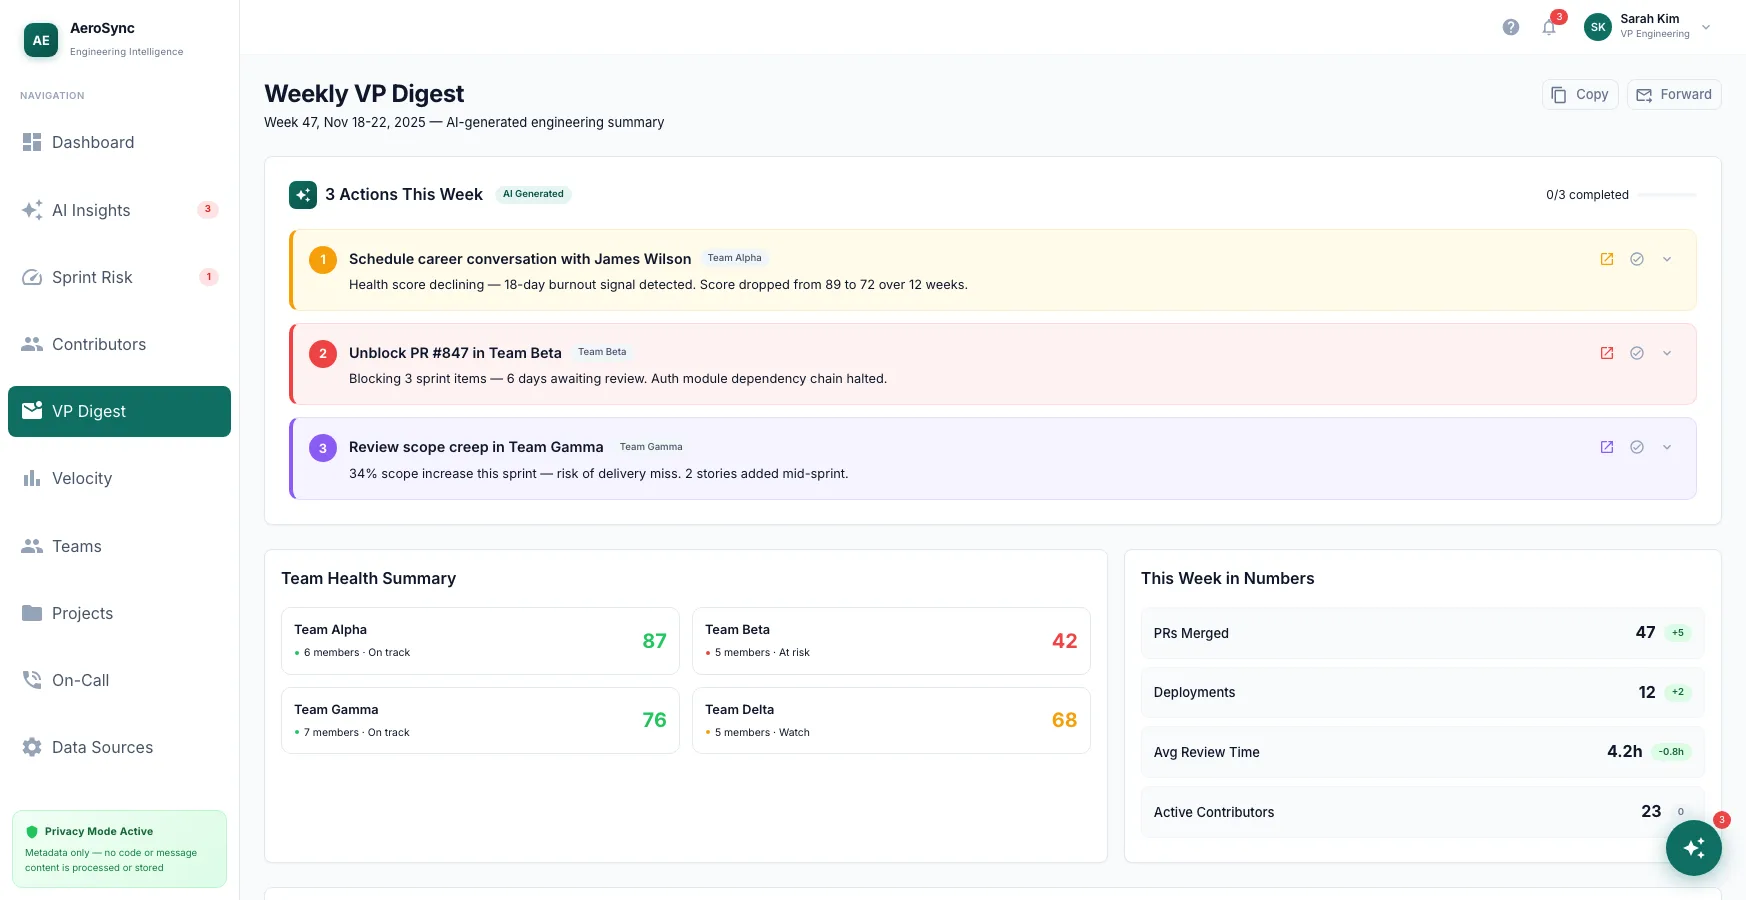Navigate to Teams page
Screen dimensions: 1746x900
(119, 546)
